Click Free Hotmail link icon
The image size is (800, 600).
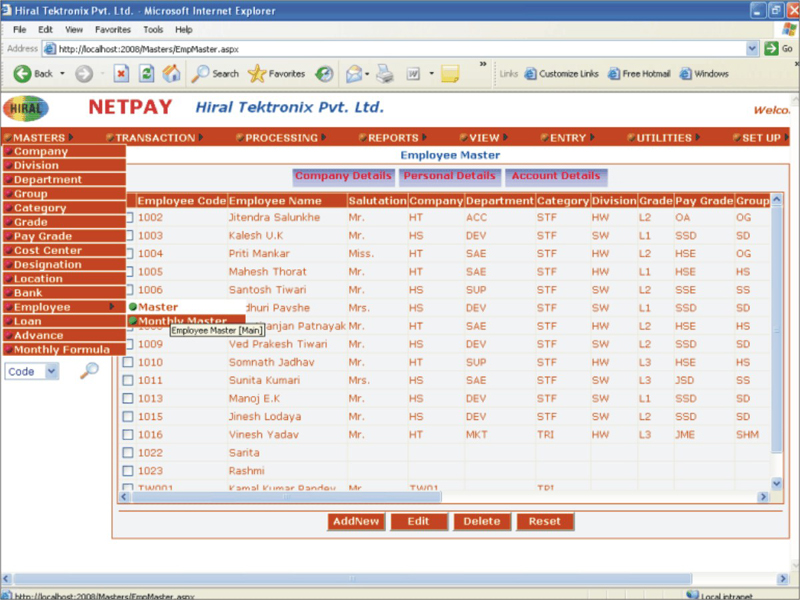pos(614,74)
